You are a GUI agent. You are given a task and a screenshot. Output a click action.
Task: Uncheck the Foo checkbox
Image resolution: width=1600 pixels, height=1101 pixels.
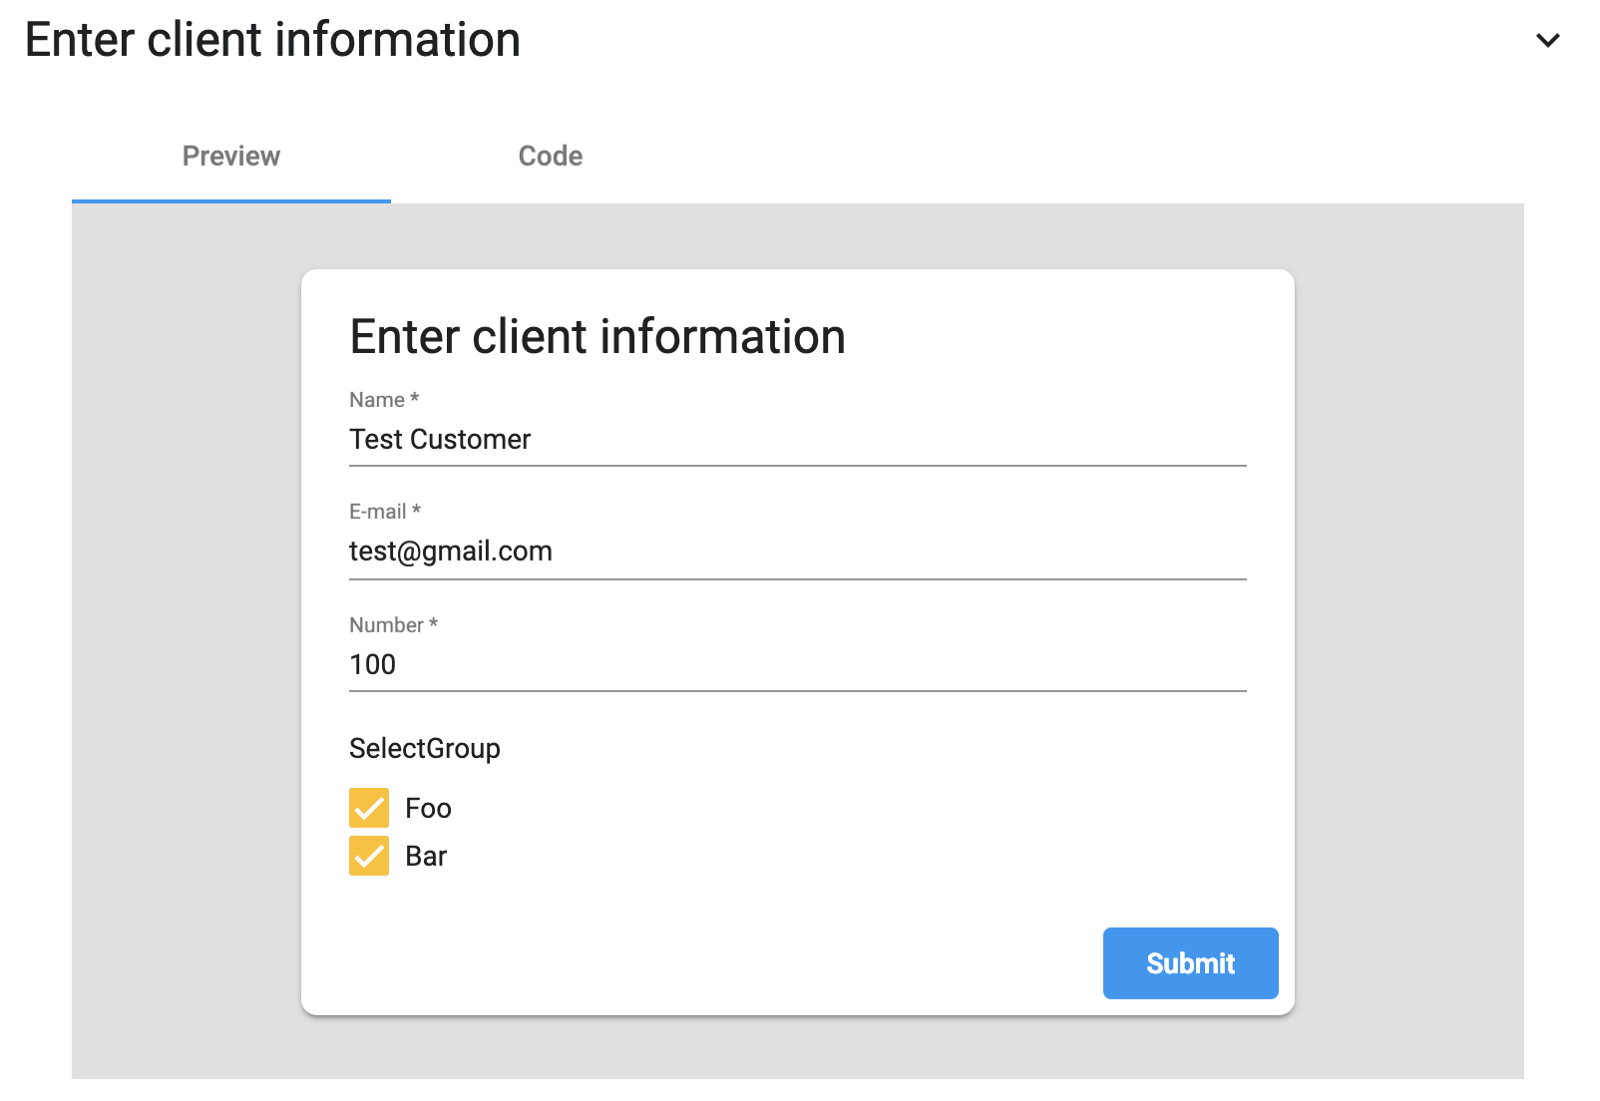coord(369,808)
